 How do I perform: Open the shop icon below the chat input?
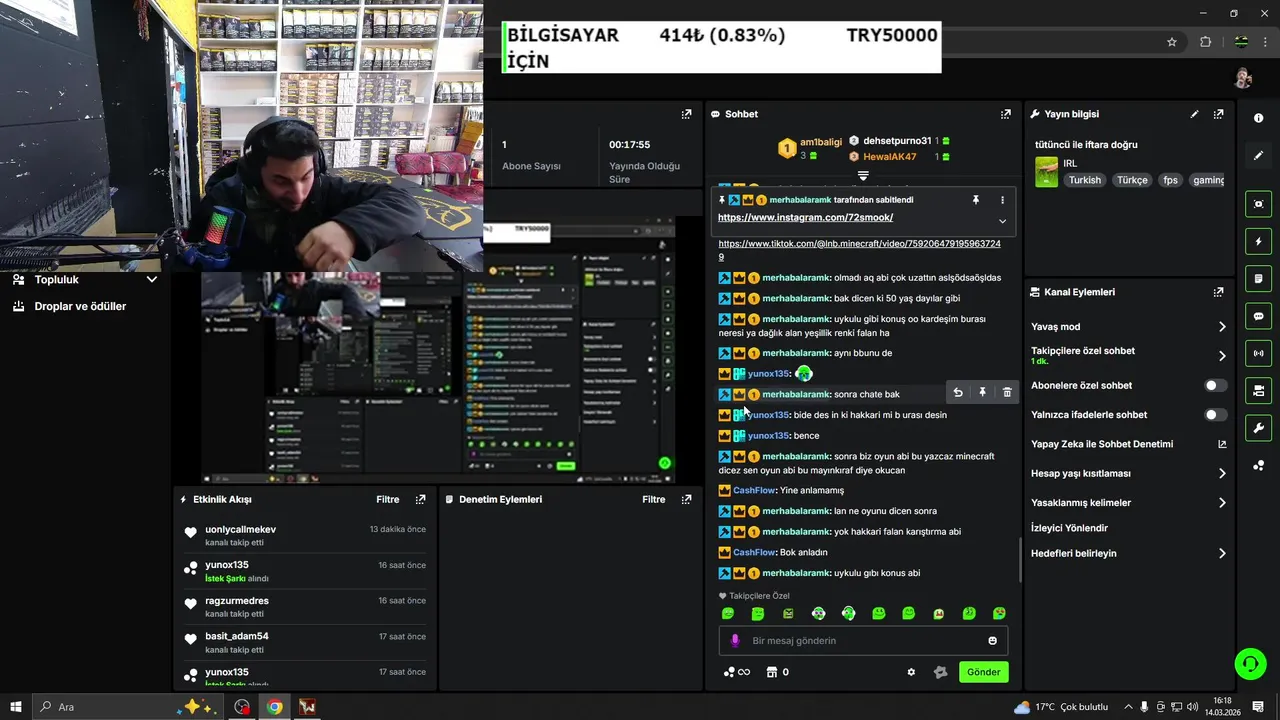[x=772, y=672]
